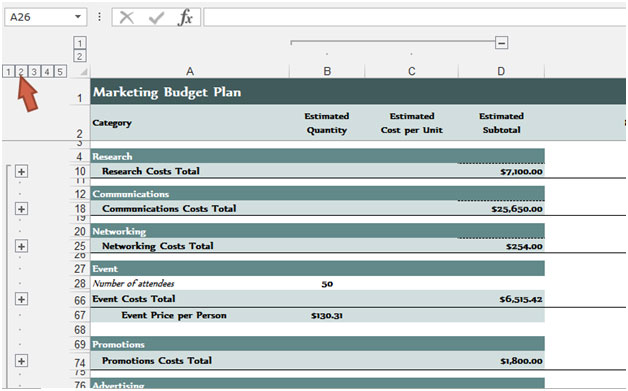Expand Communications Costs Total group
628x391 pixels.
(x=21, y=209)
